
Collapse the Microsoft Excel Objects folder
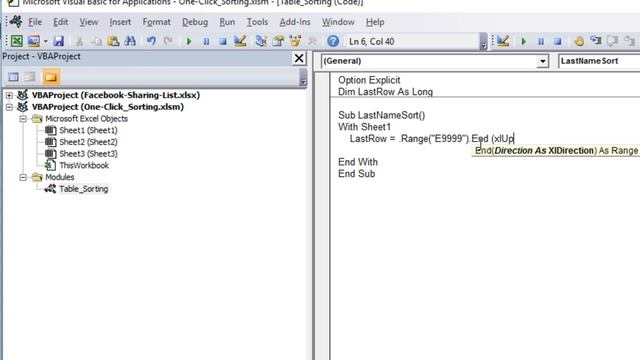click(x=23, y=119)
